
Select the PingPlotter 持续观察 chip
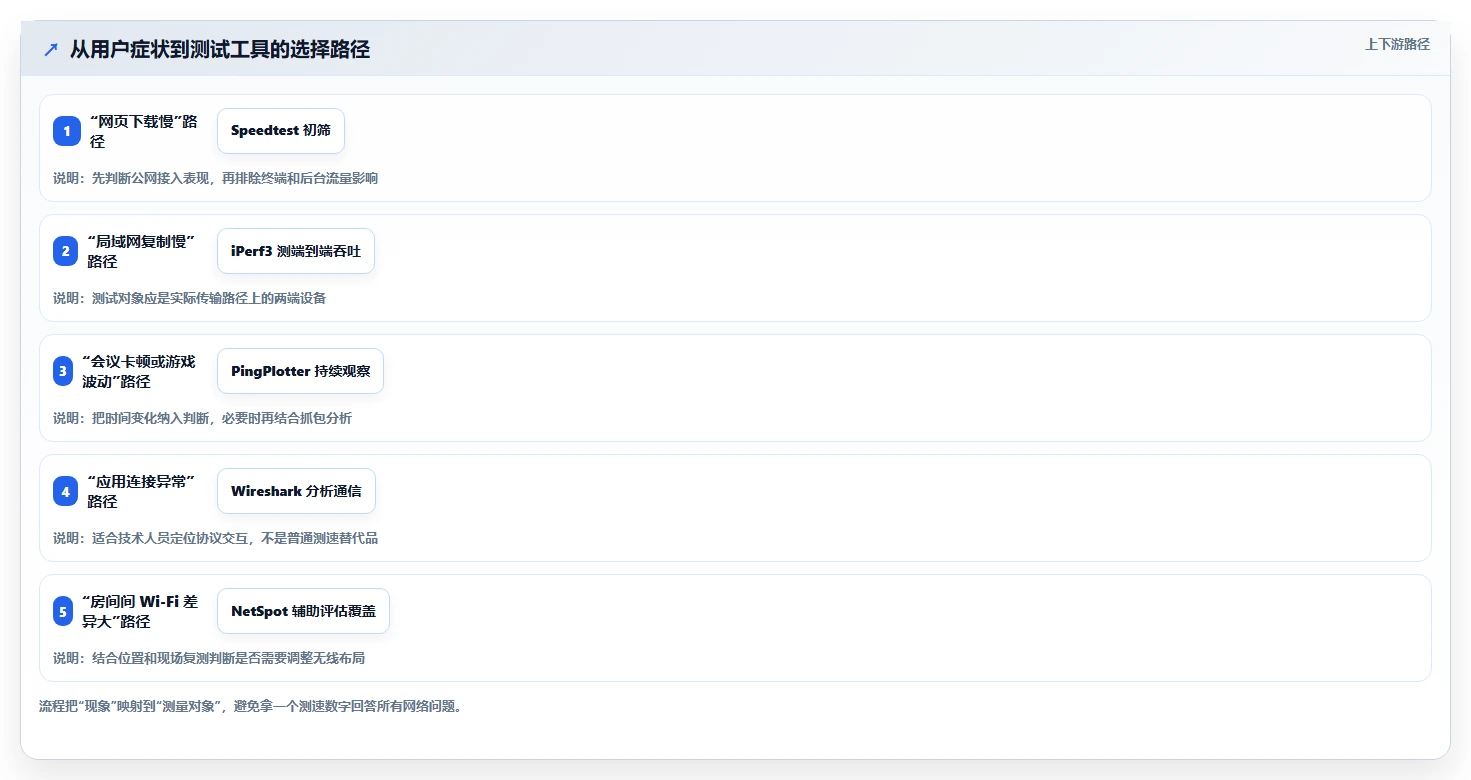point(300,371)
